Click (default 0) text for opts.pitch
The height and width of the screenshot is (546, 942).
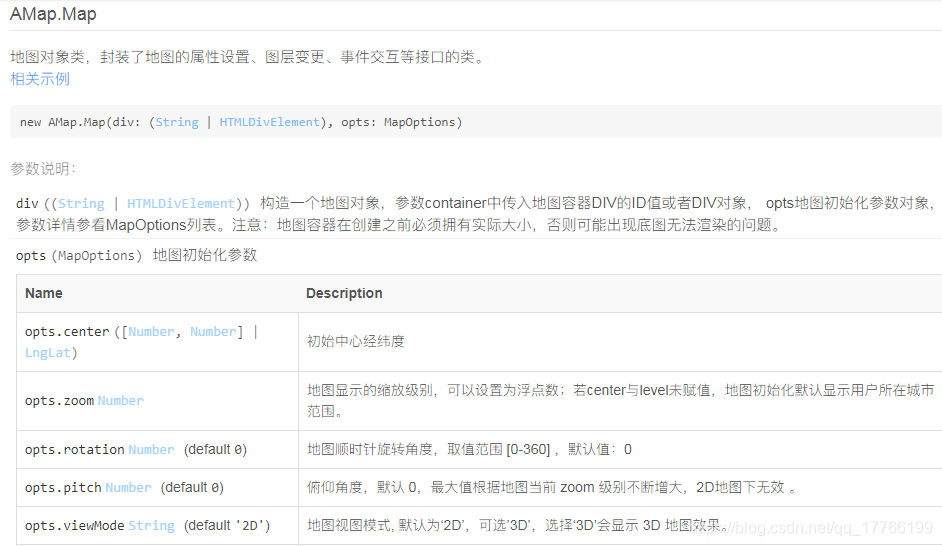coord(192,487)
